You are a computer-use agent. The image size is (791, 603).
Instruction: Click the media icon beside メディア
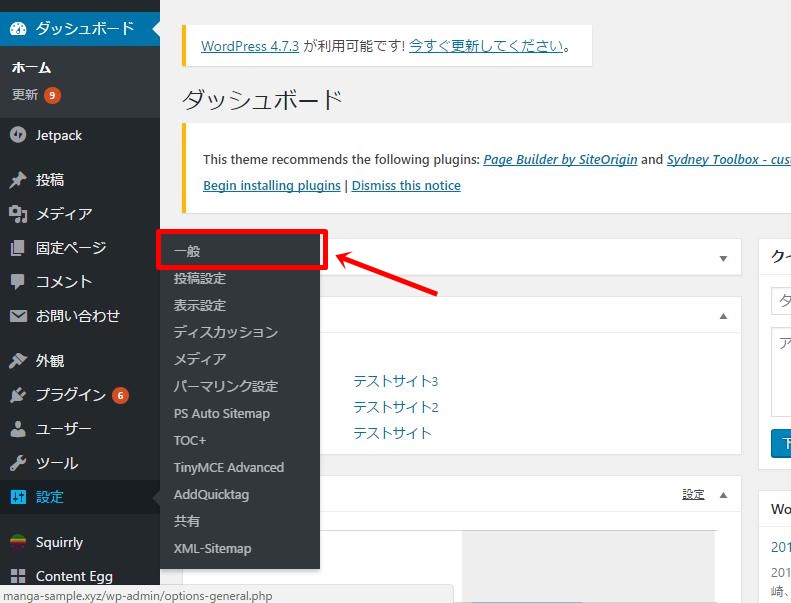[18, 214]
